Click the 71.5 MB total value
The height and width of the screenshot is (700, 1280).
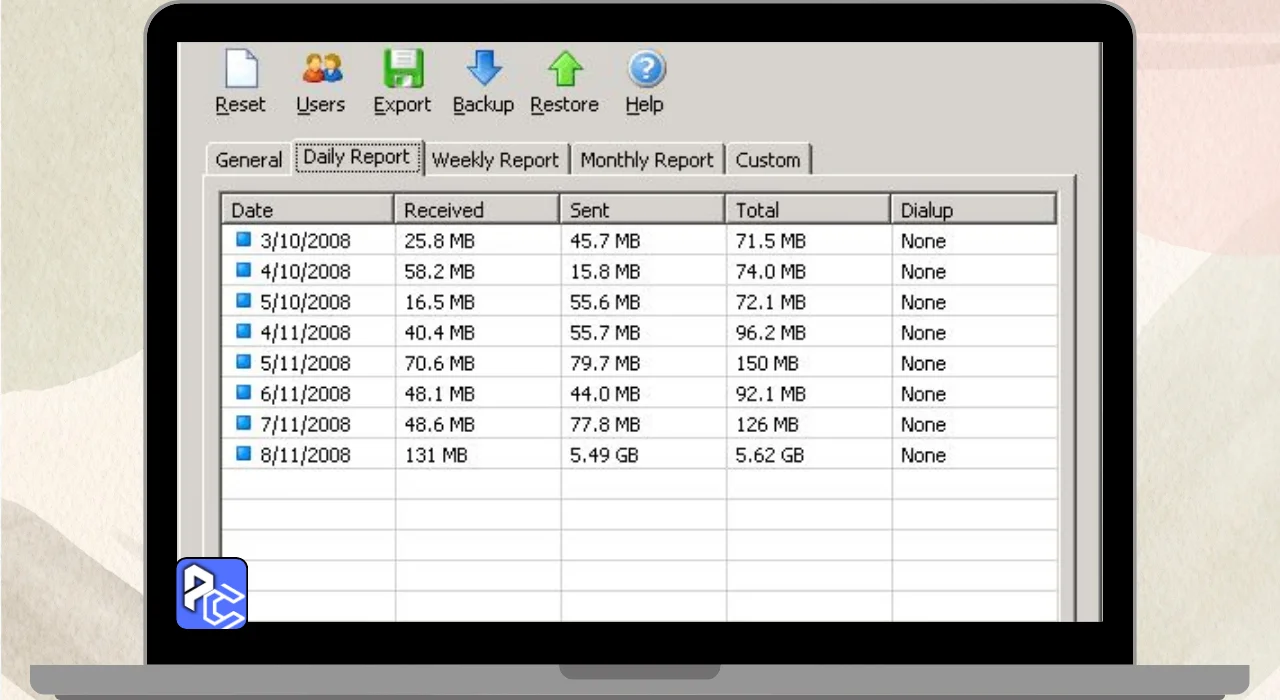point(770,241)
